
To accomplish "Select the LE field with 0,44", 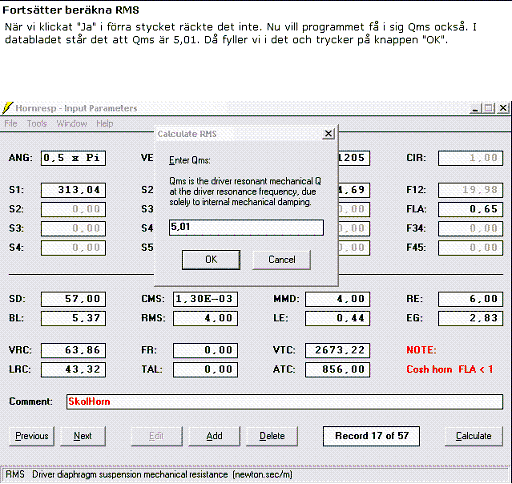I will (337, 318).
